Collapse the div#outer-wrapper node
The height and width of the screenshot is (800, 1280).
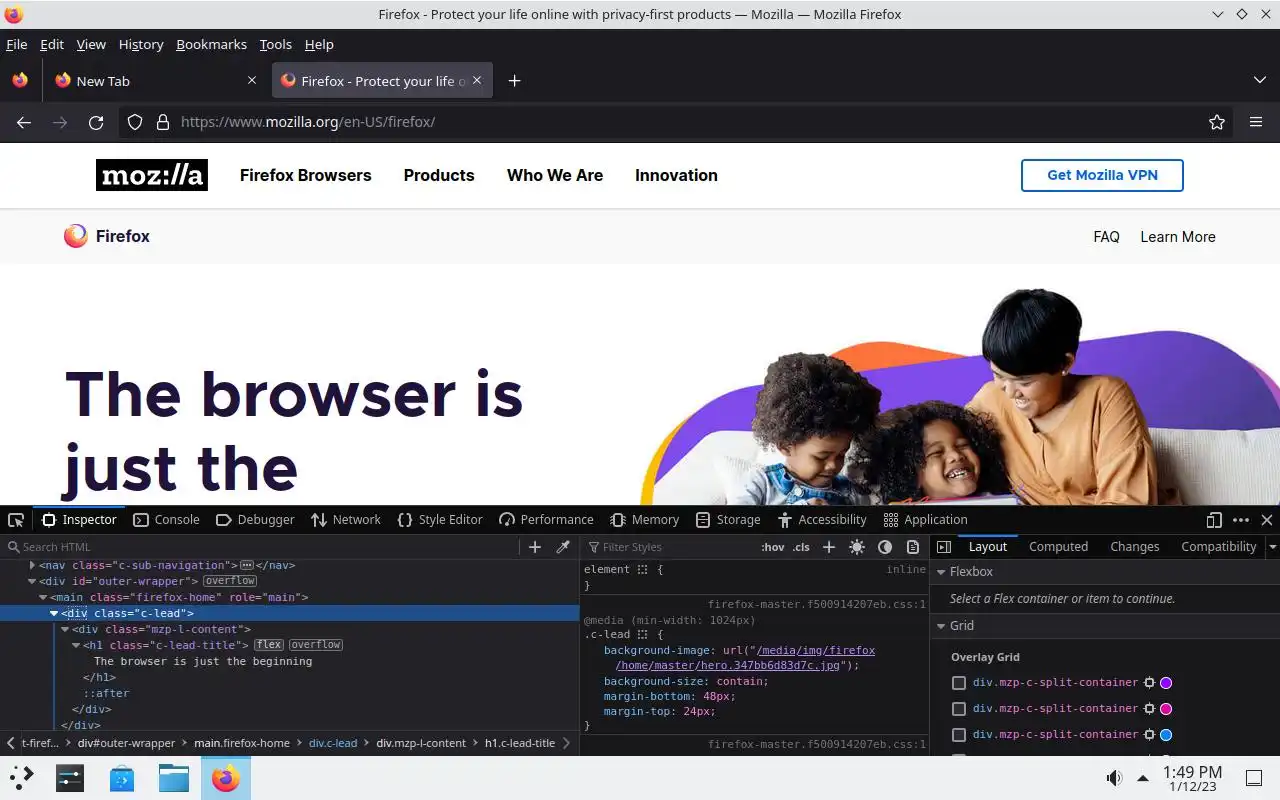coord(32,581)
